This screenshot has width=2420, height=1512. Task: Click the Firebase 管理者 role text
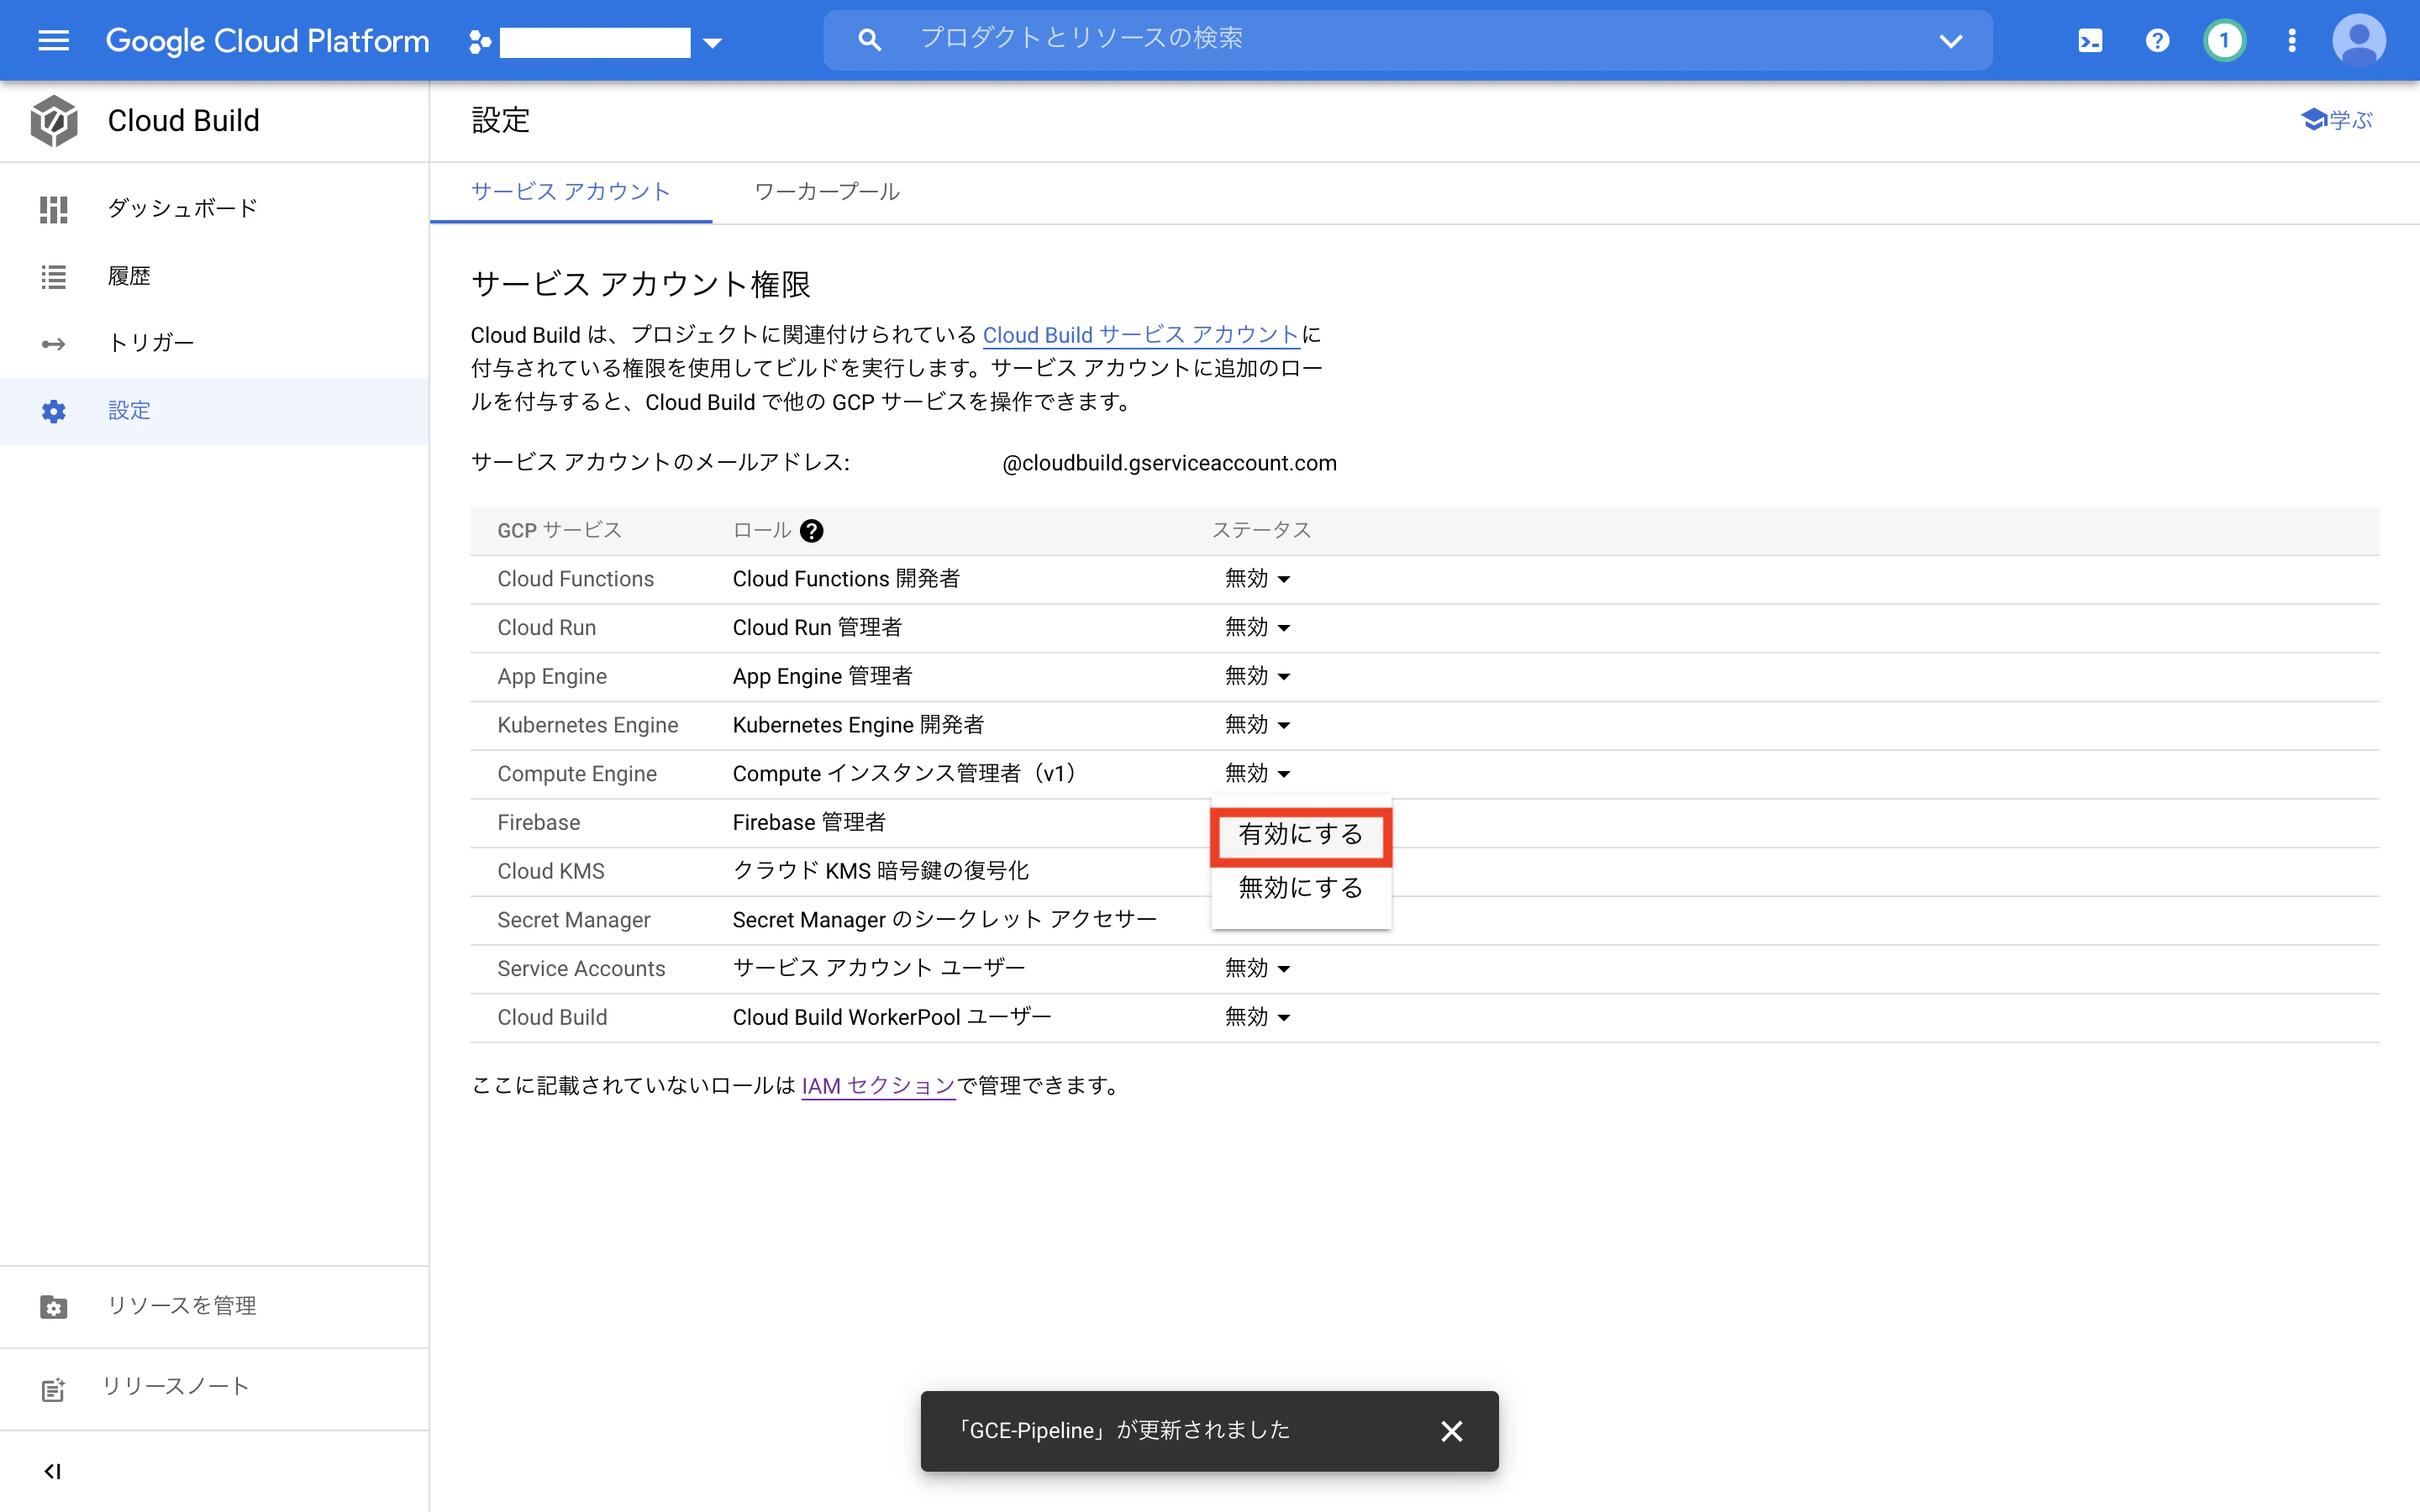(809, 823)
